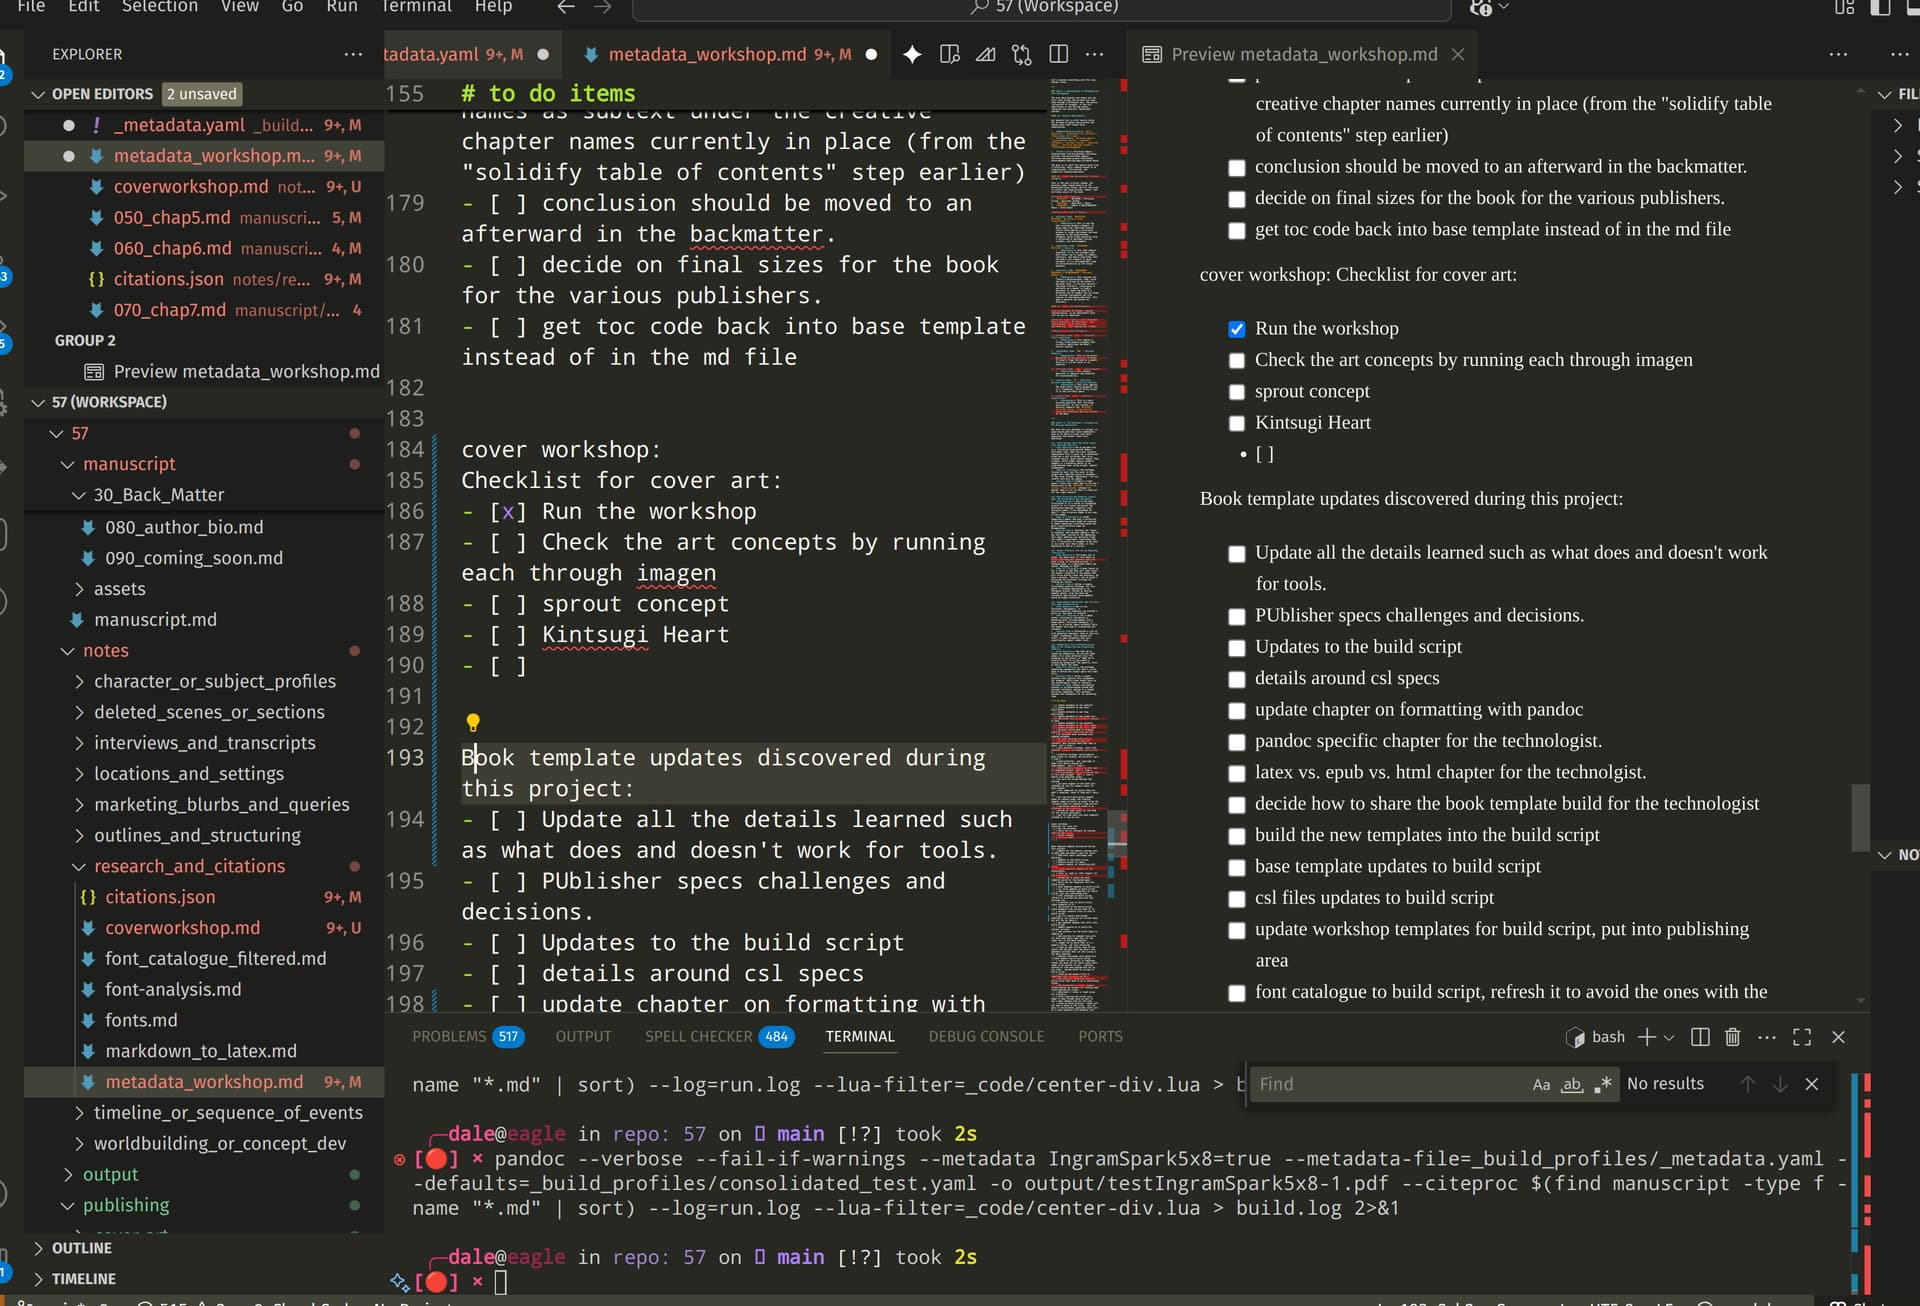Click the sparkle AI icon in editor toolbar

(912, 54)
